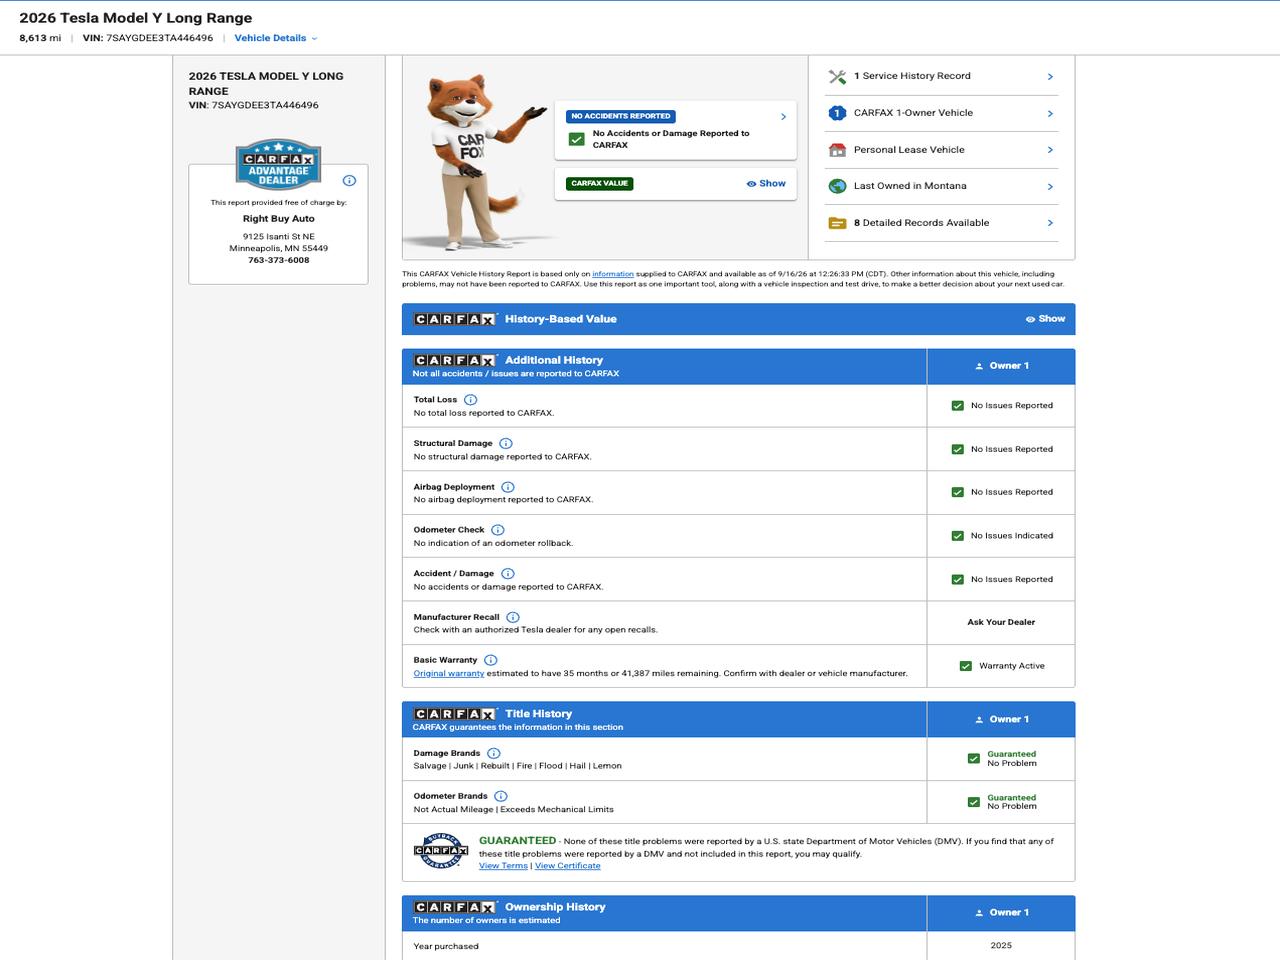
Task: Click CARFAX logo in Additional History header
Action: [455, 360]
